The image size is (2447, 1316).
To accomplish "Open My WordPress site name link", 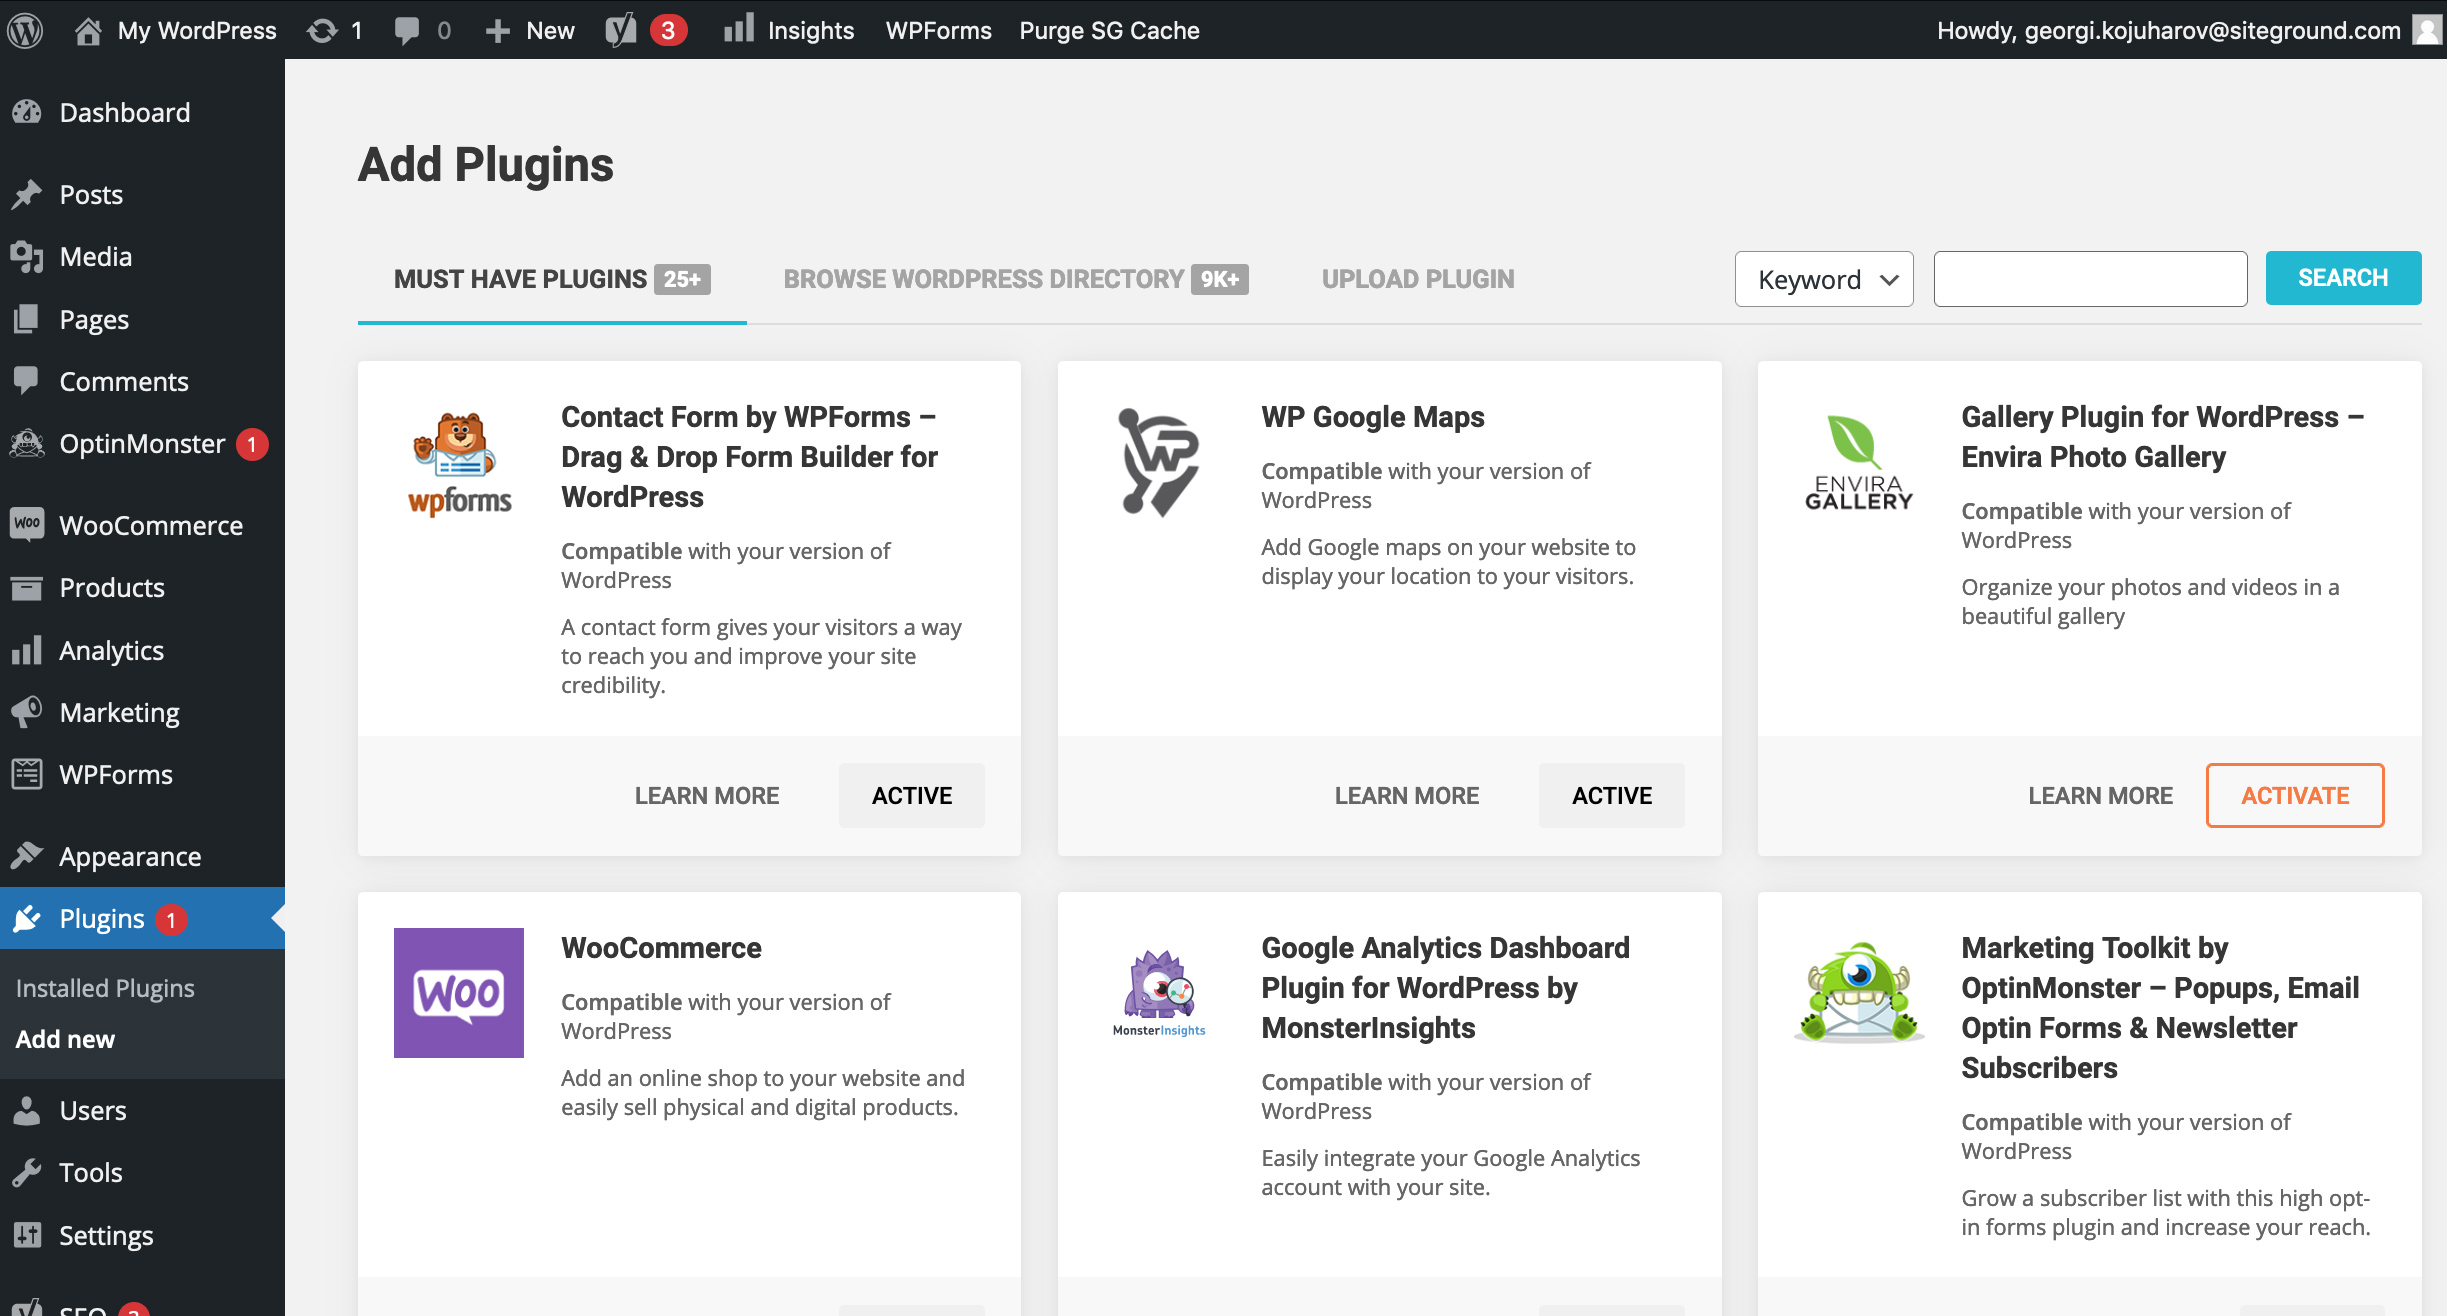I will 197,30.
